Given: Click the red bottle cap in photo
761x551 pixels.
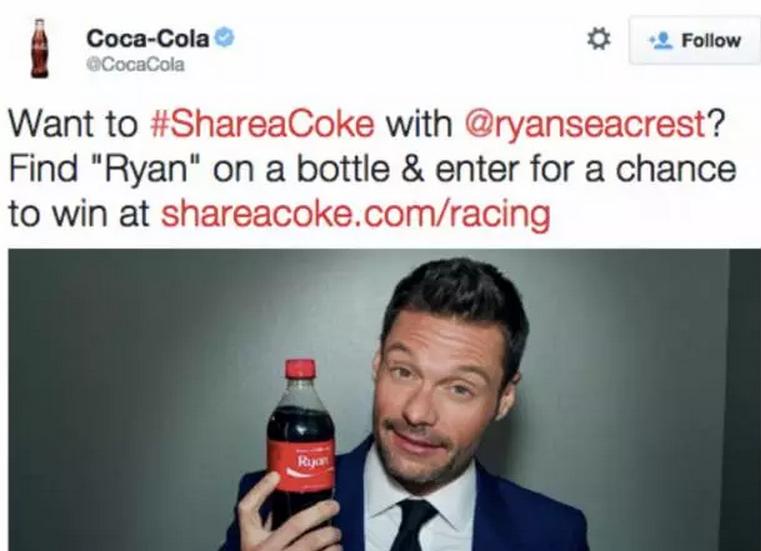Looking at the screenshot, I should tap(300, 369).
